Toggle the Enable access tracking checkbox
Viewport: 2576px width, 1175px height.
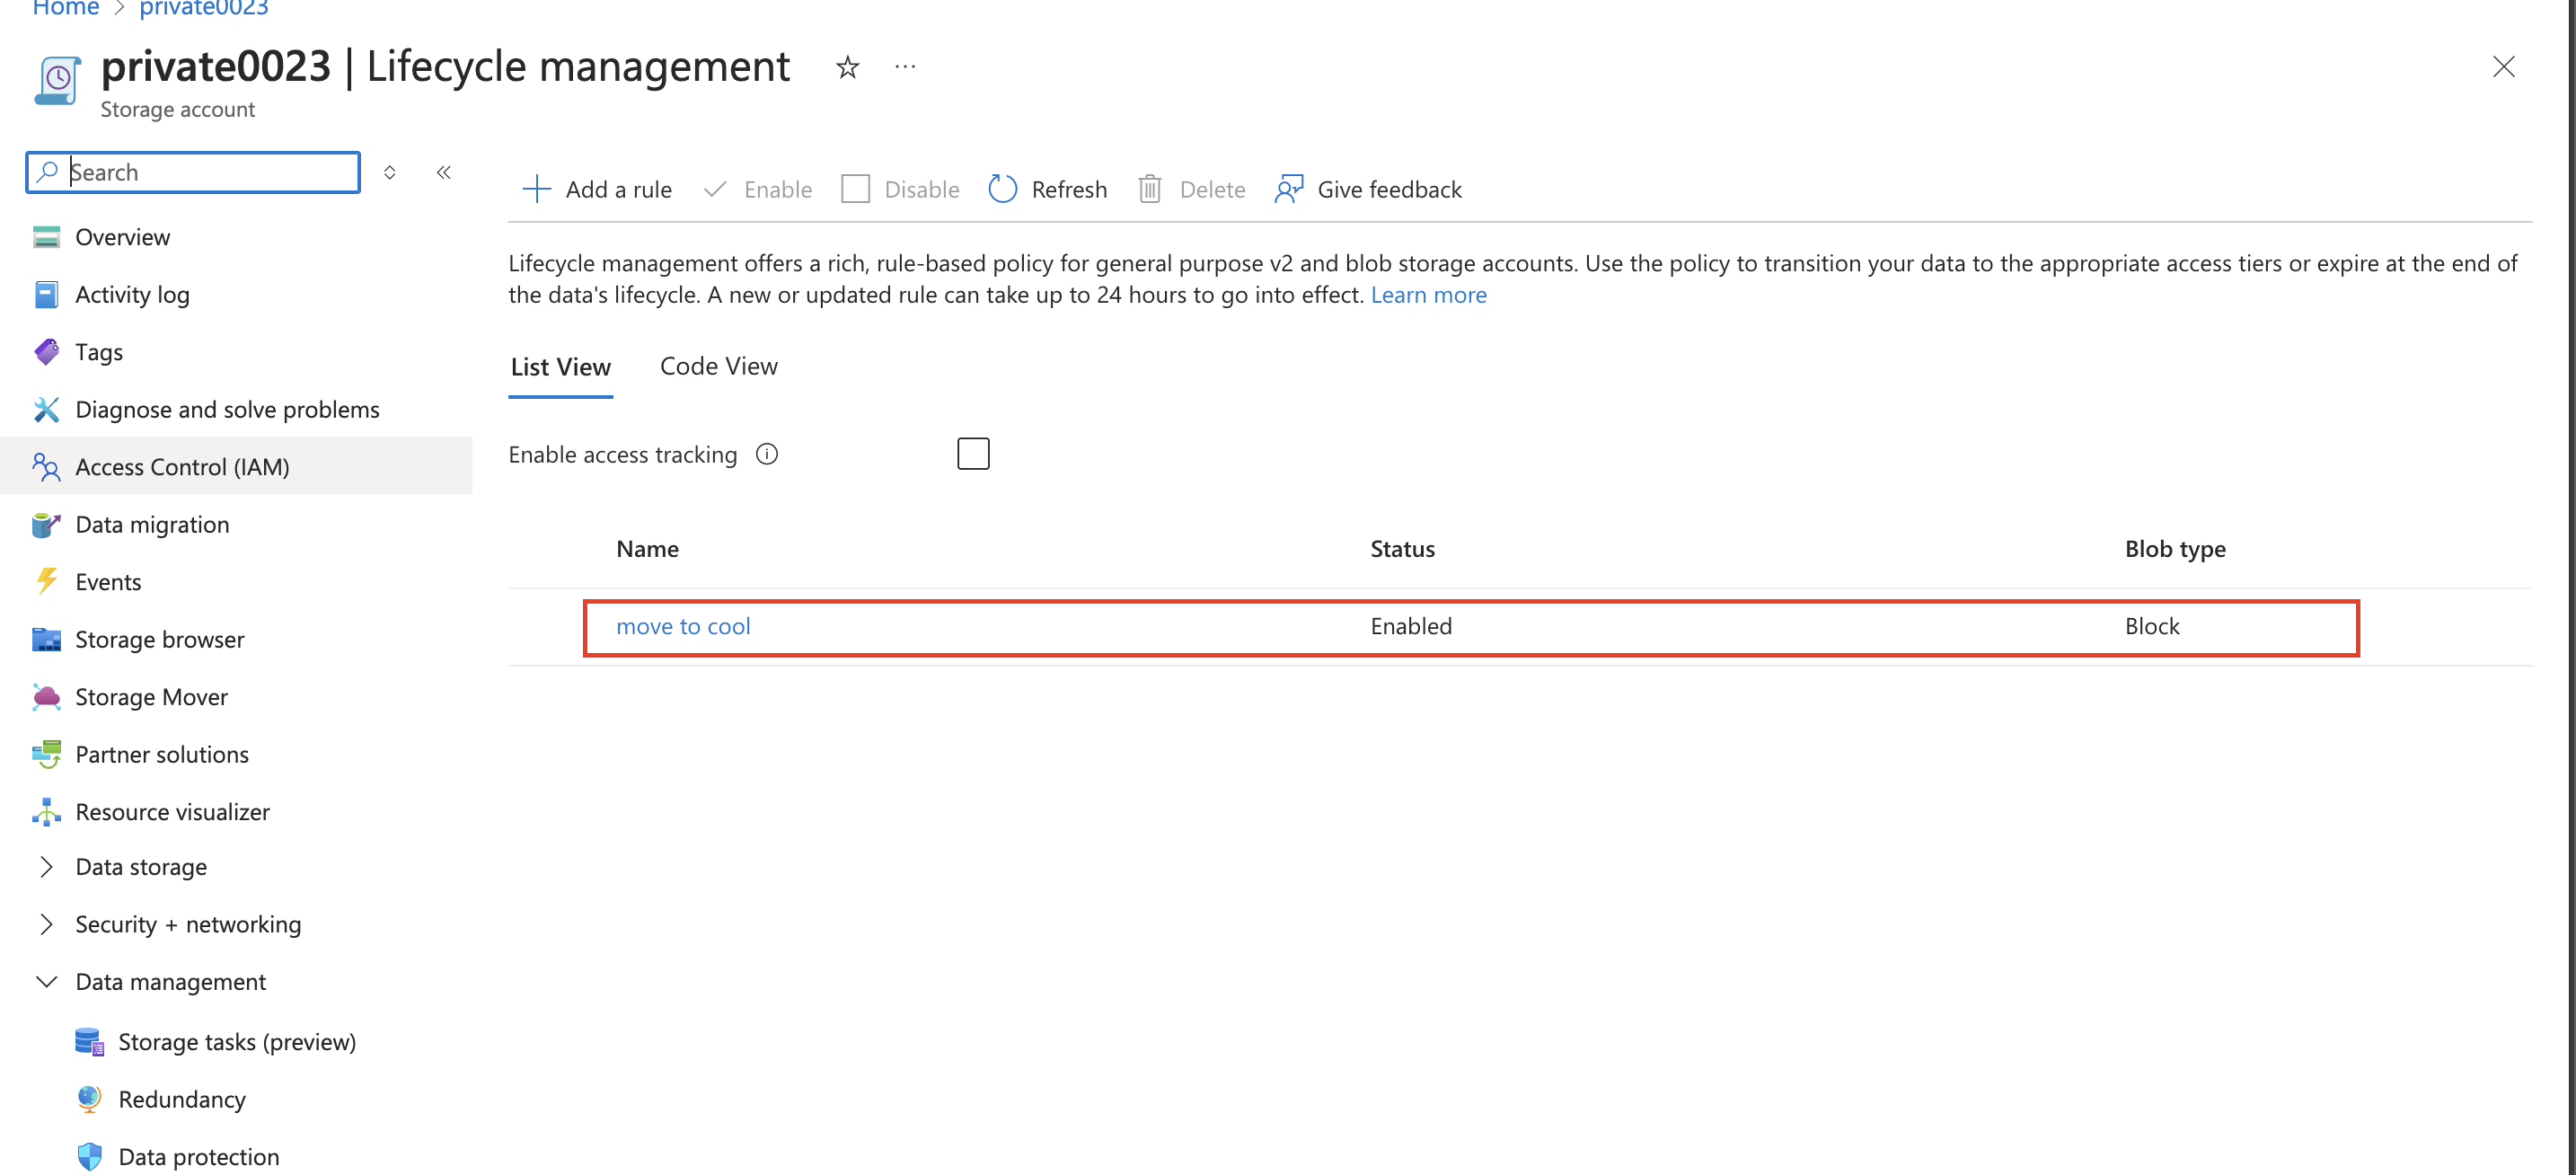click(973, 454)
